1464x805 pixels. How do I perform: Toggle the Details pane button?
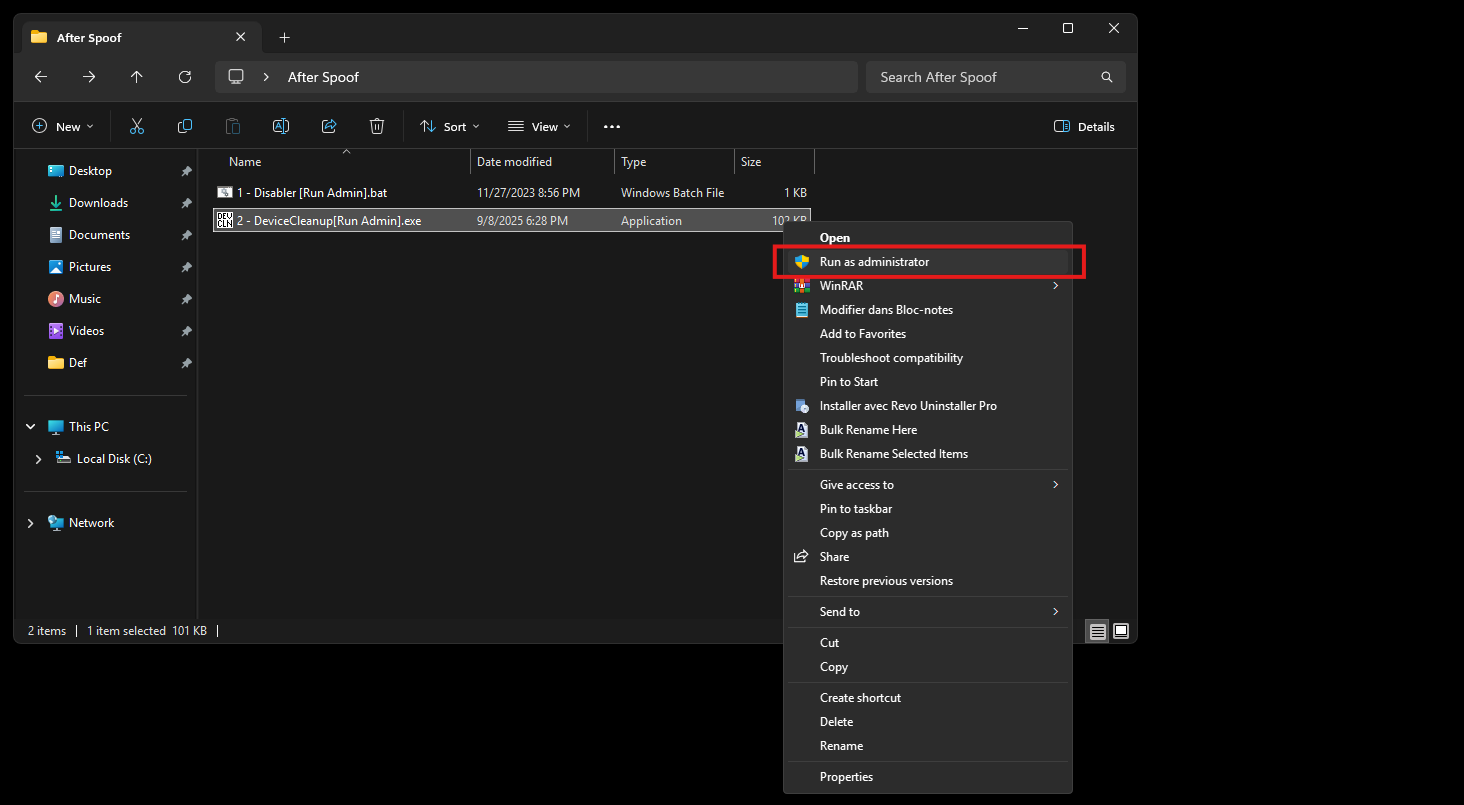(1084, 127)
